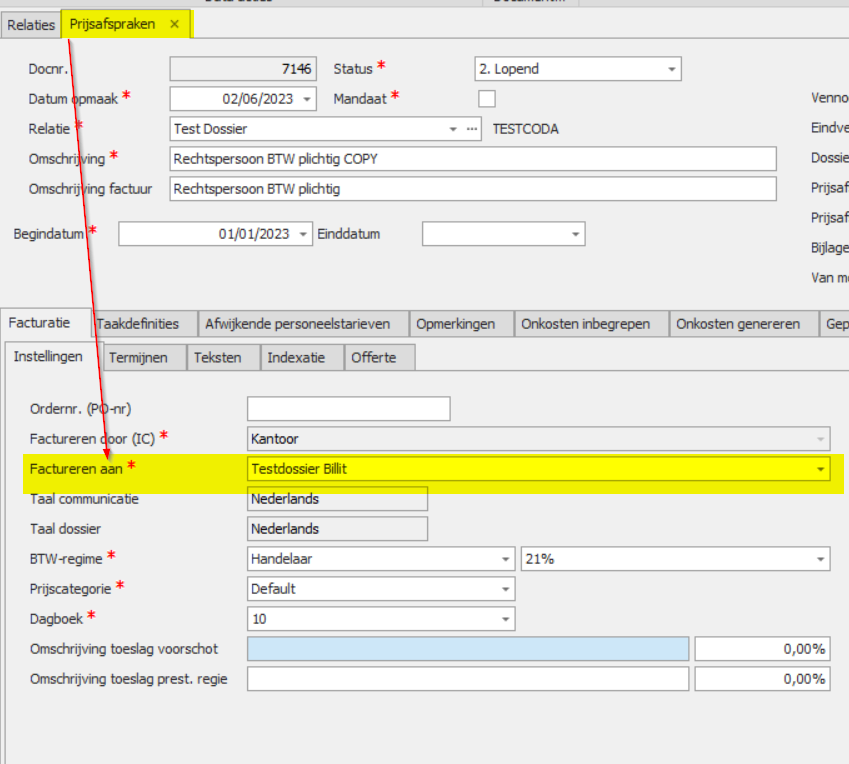Toggle the Mandaat checkbox
Image resolution: width=849 pixels, height=764 pixels.
(487, 98)
